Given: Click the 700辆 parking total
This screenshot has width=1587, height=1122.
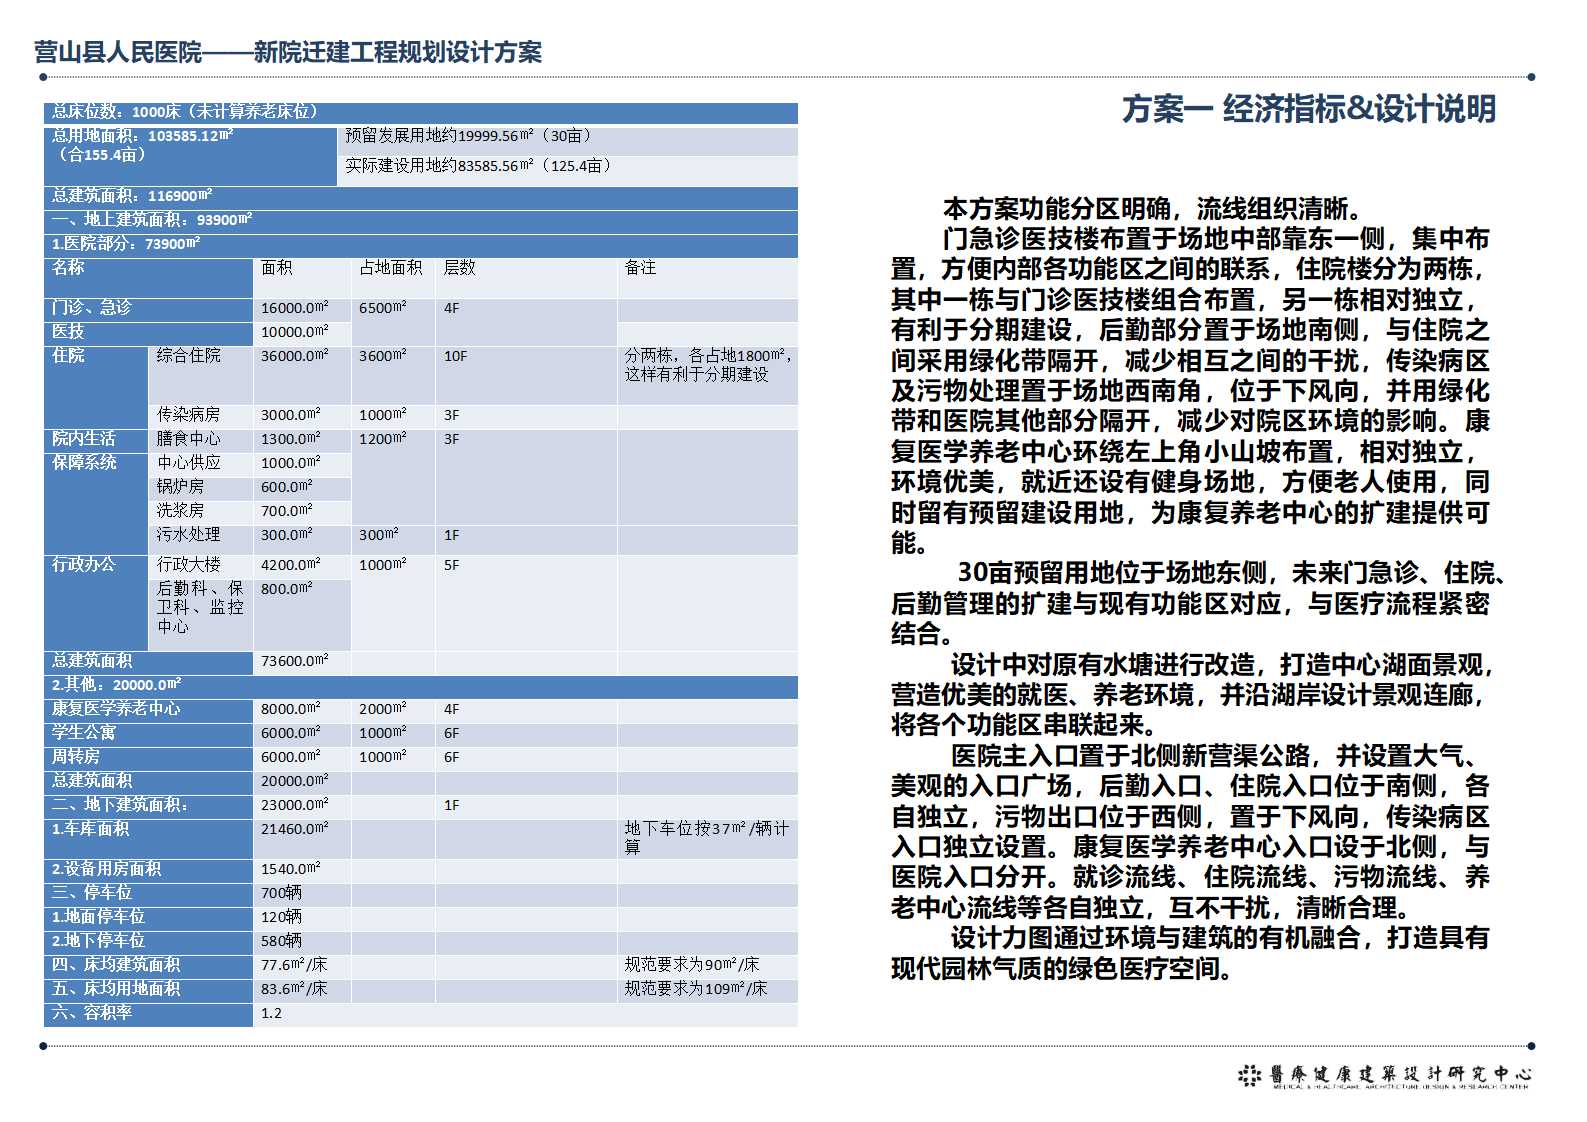Looking at the screenshot, I should click(x=281, y=893).
